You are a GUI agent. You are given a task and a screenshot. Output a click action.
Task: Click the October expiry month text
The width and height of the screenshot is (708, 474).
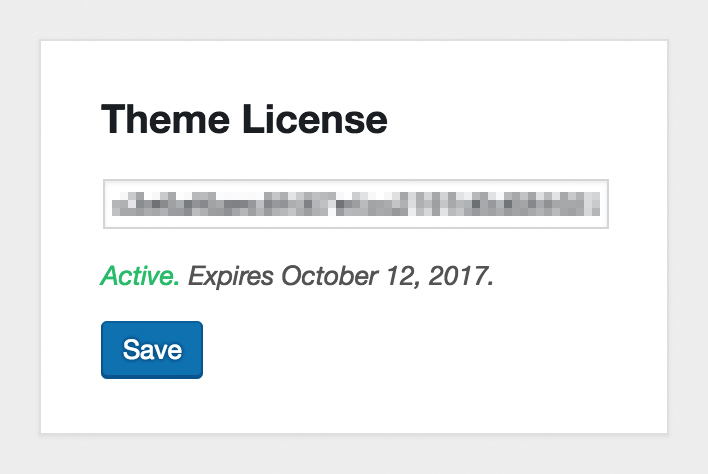(x=330, y=276)
